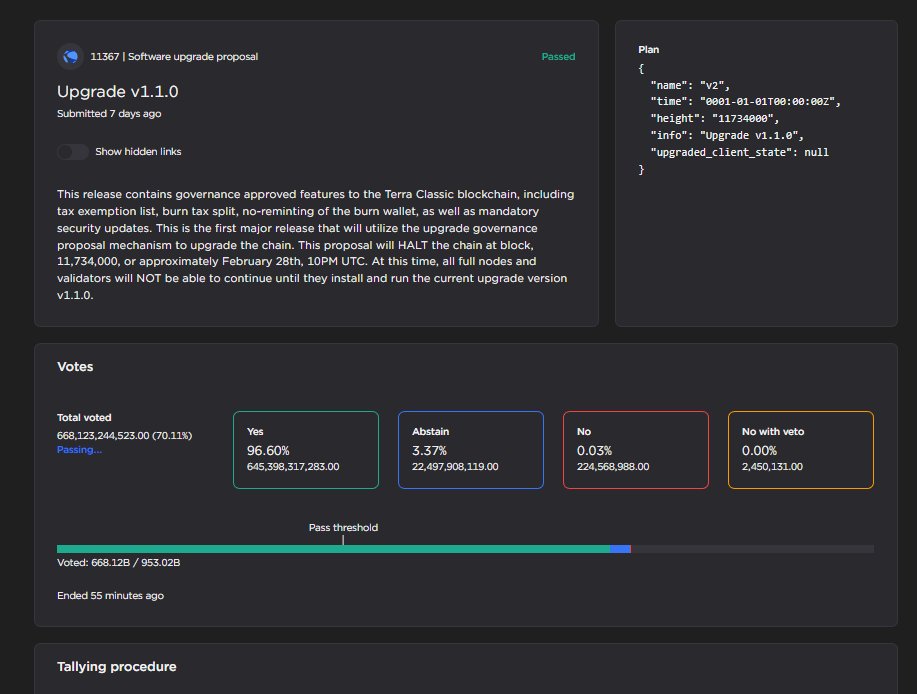
Task: Click the proposal description paragraph
Action: [x=316, y=244]
